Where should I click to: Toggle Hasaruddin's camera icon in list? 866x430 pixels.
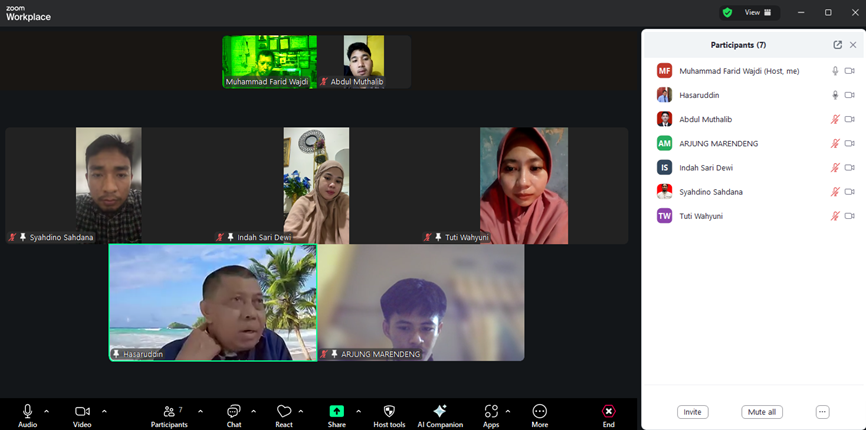click(x=849, y=95)
